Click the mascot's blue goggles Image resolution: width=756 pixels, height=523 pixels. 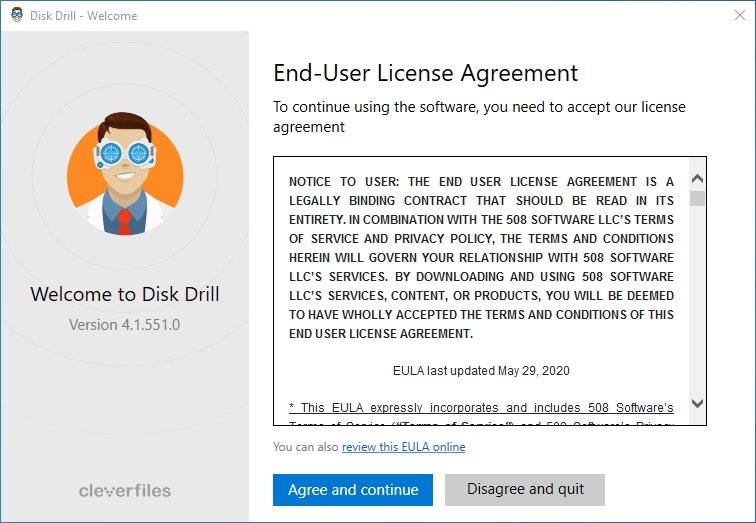tap(125, 154)
